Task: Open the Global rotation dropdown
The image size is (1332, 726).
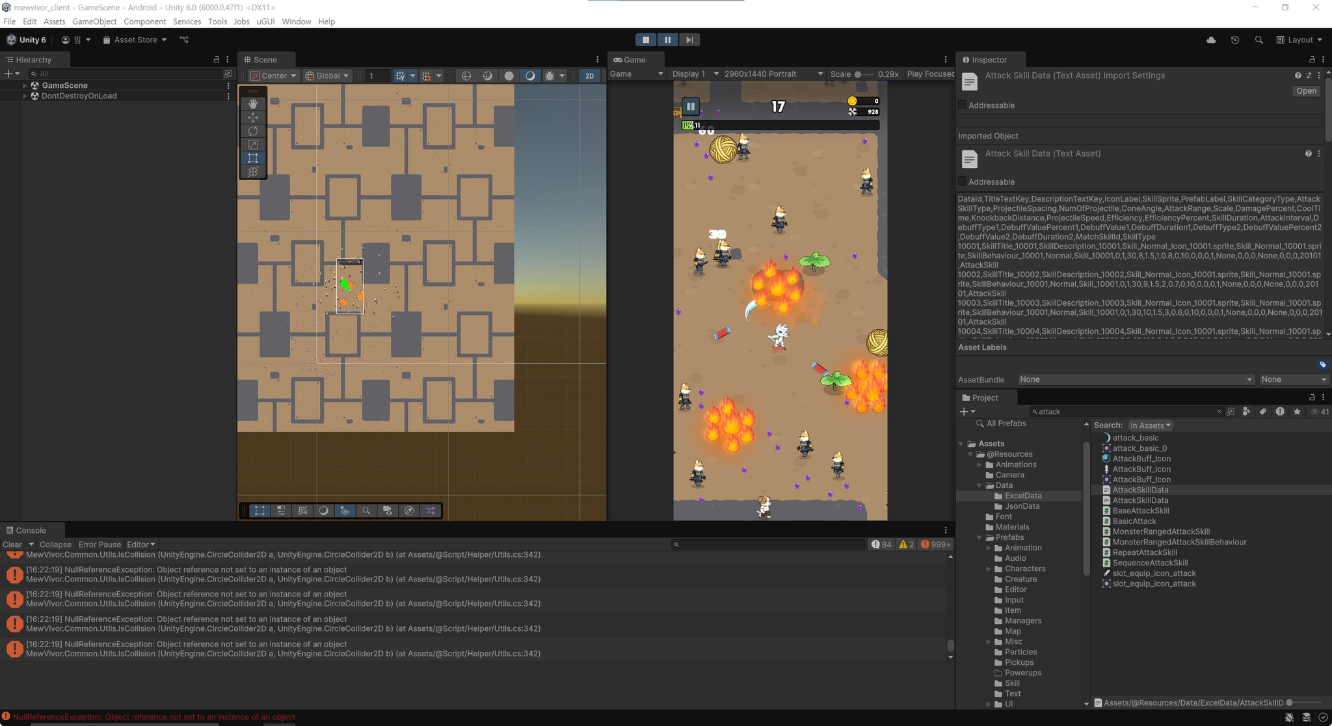Action: pos(328,76)
